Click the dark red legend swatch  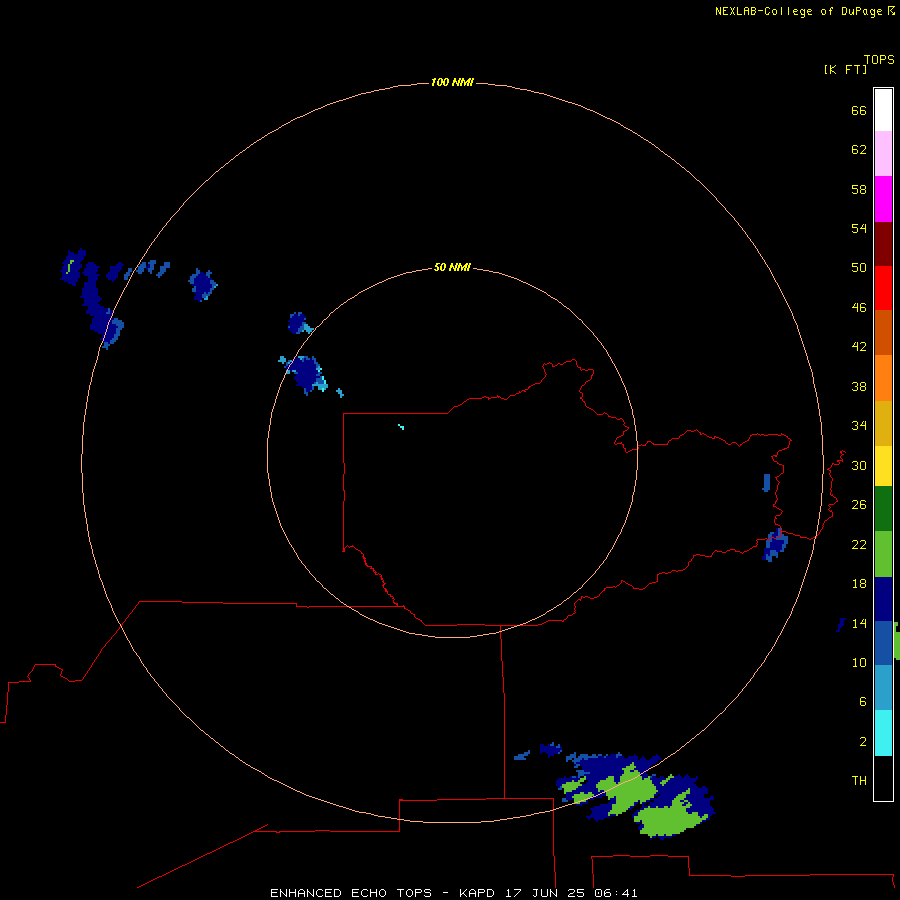(x=883, y=244)
